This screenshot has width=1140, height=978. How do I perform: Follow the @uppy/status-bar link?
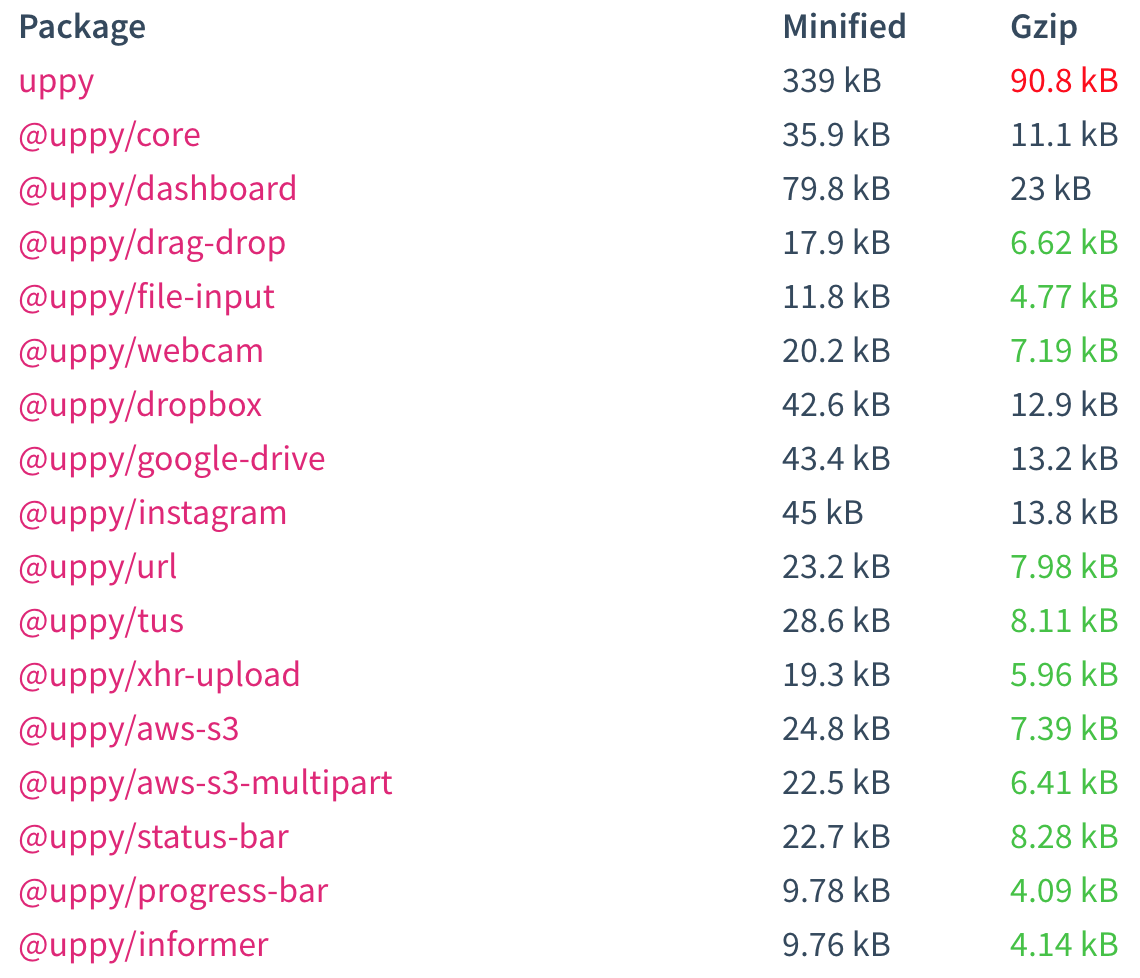pos(153,838)
